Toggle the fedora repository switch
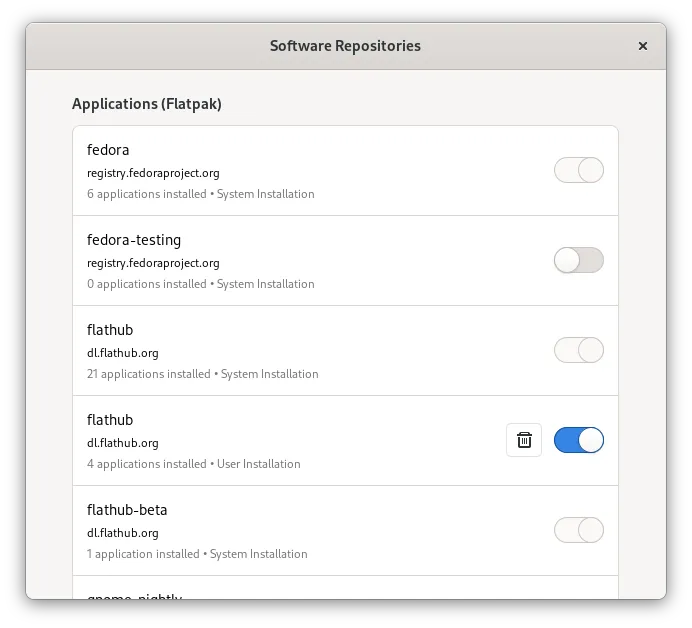 tap(579, 170)
